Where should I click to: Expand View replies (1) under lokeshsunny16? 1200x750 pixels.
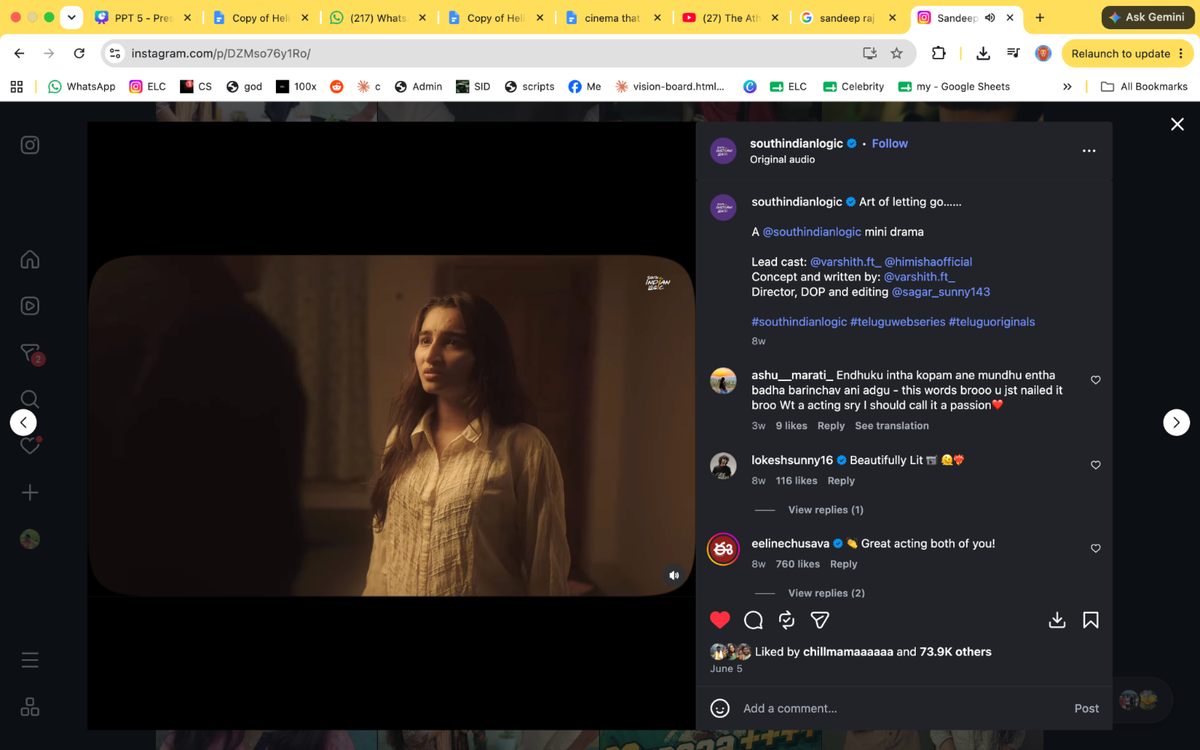826,510
